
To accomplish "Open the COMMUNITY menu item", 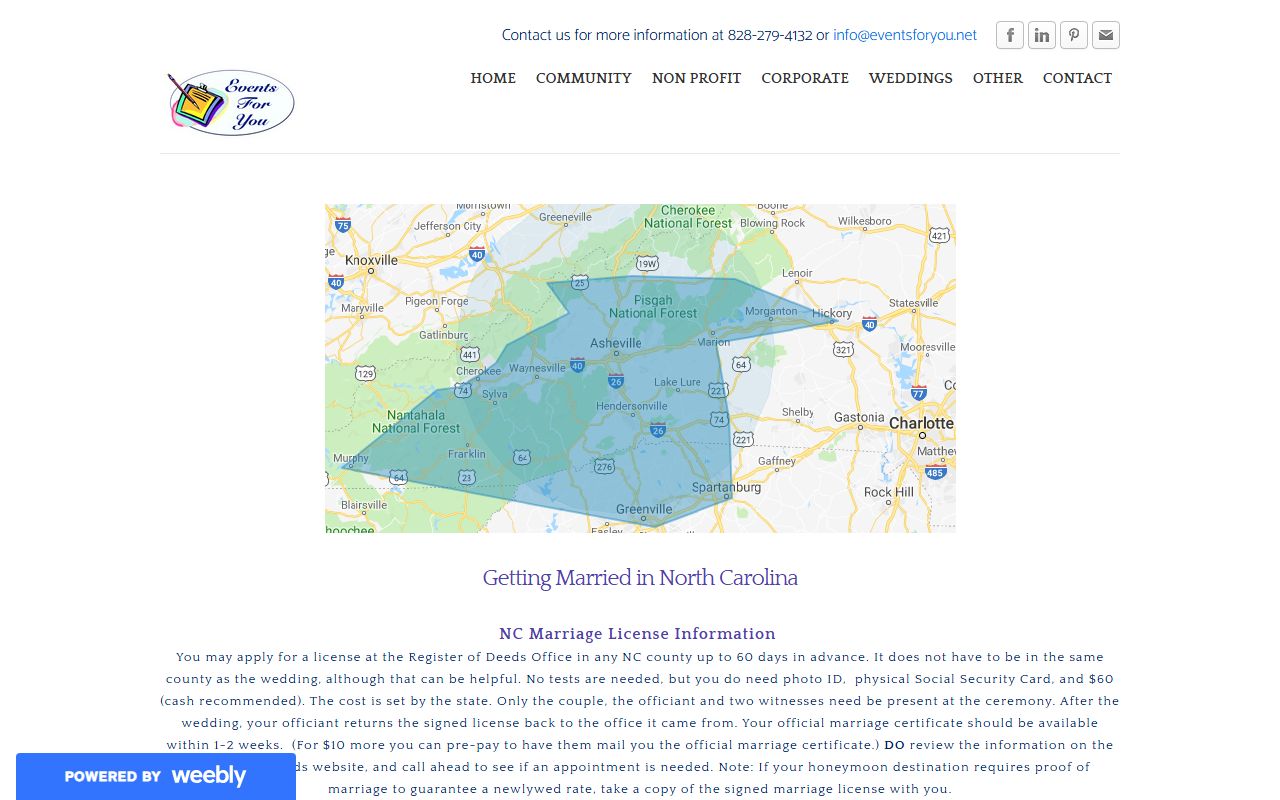I will 583,78.
